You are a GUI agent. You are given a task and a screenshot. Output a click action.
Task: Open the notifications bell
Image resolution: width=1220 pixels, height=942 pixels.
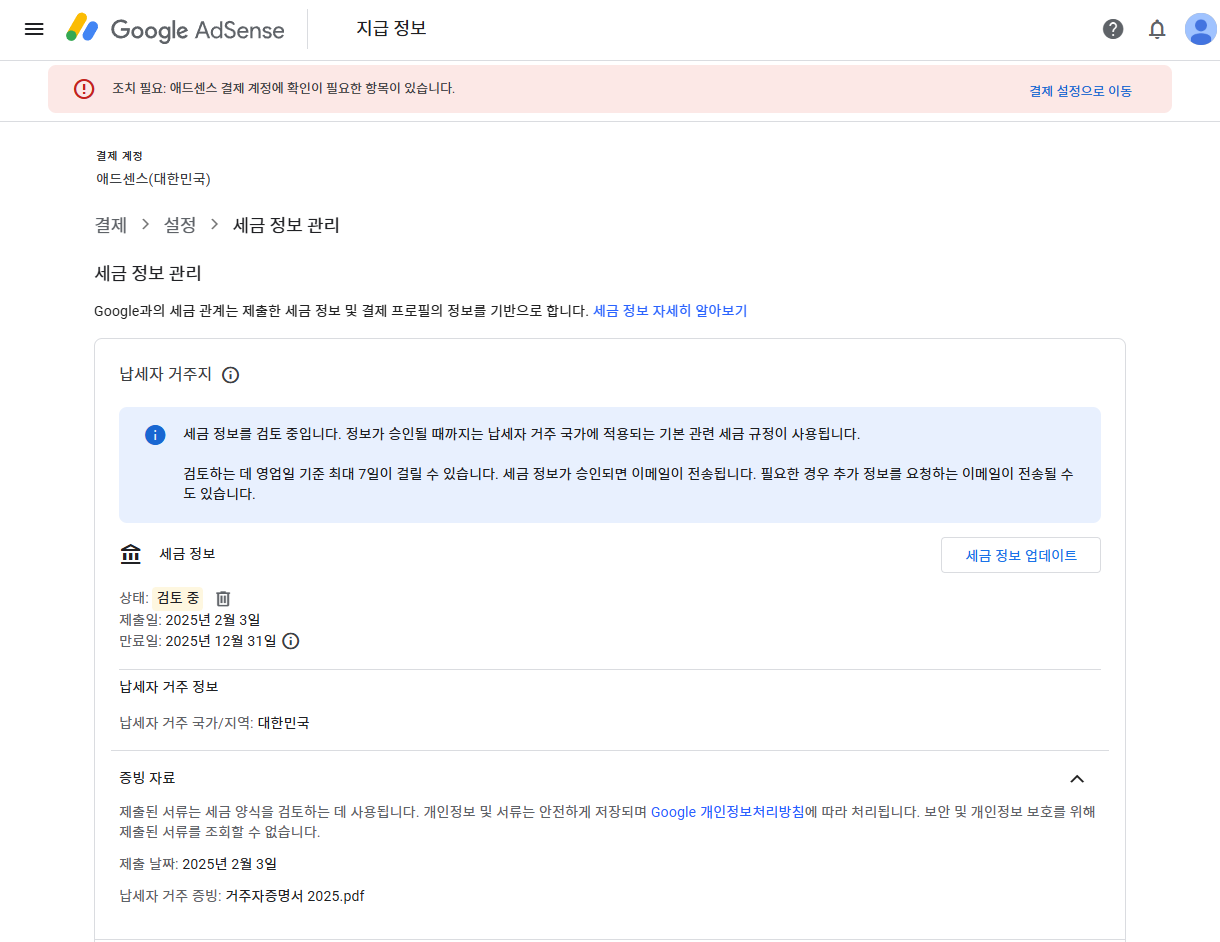[x=1157, y=29]
